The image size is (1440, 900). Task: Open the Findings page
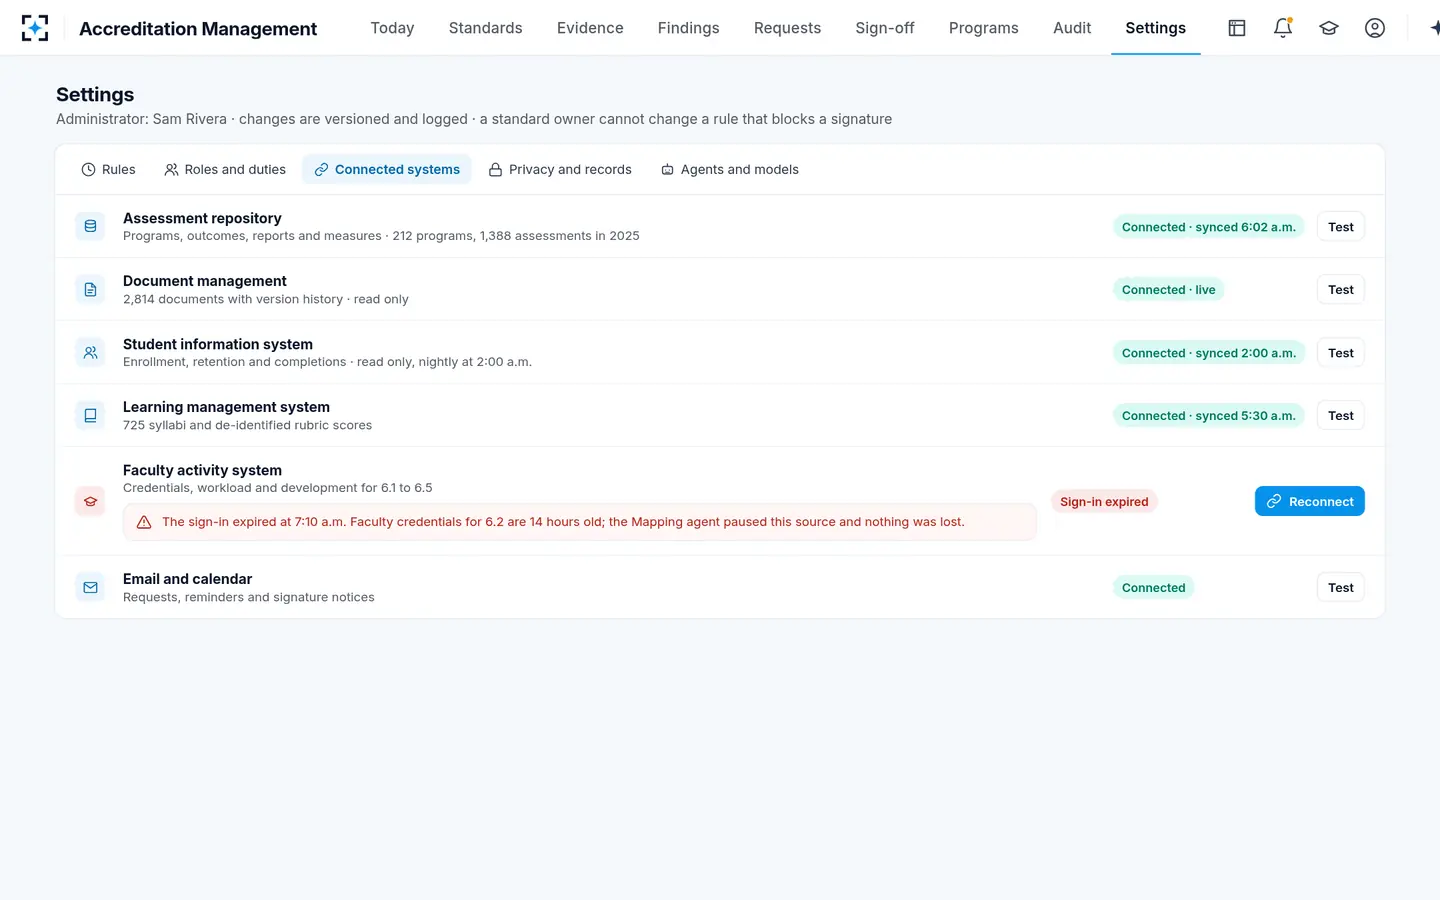coord(689,28)
